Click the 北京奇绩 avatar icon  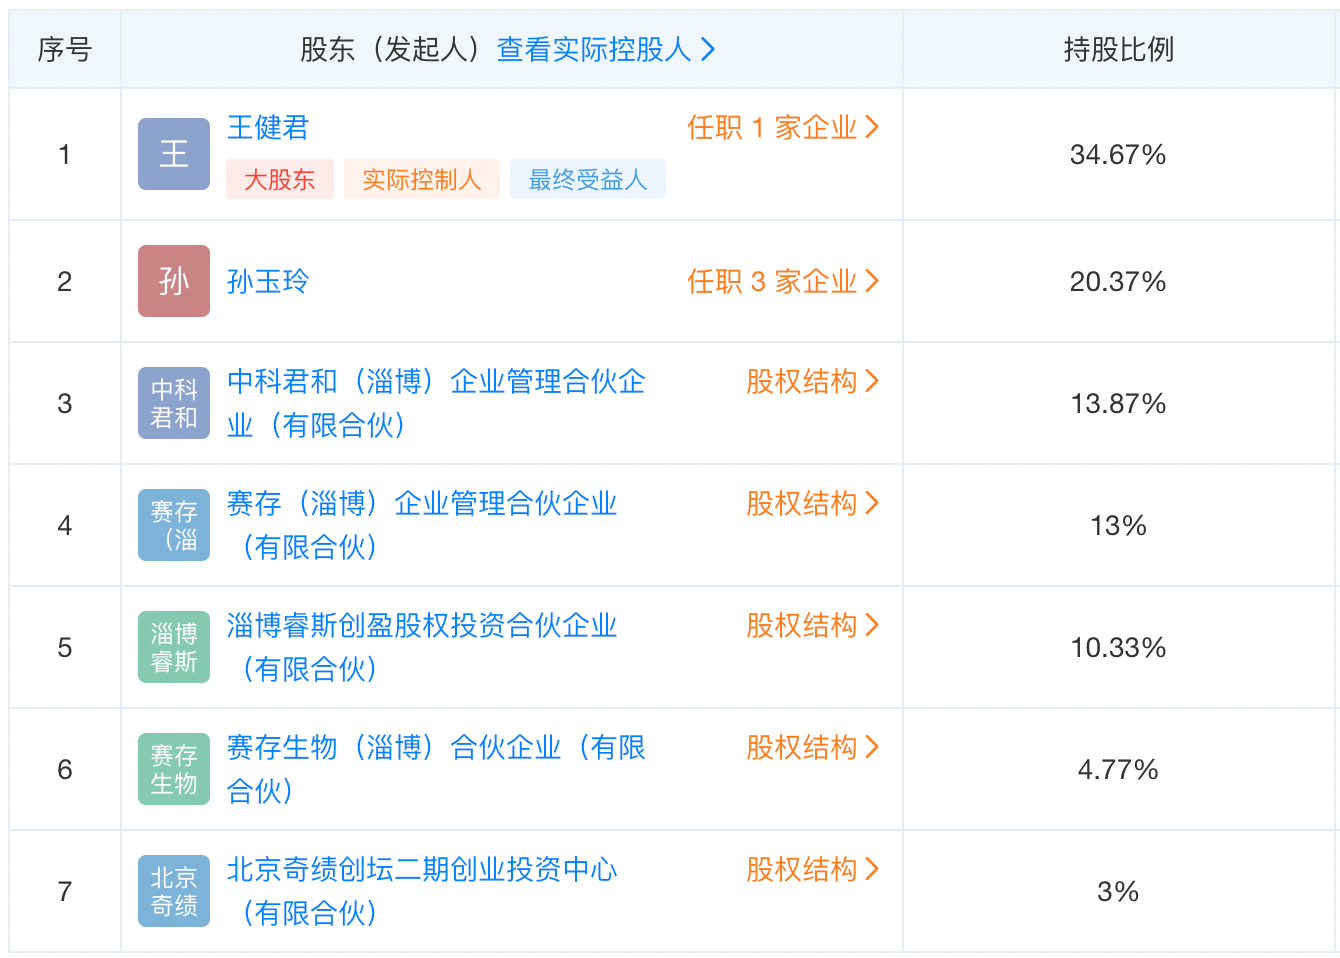pyautogui.click(x=174, y=891)
